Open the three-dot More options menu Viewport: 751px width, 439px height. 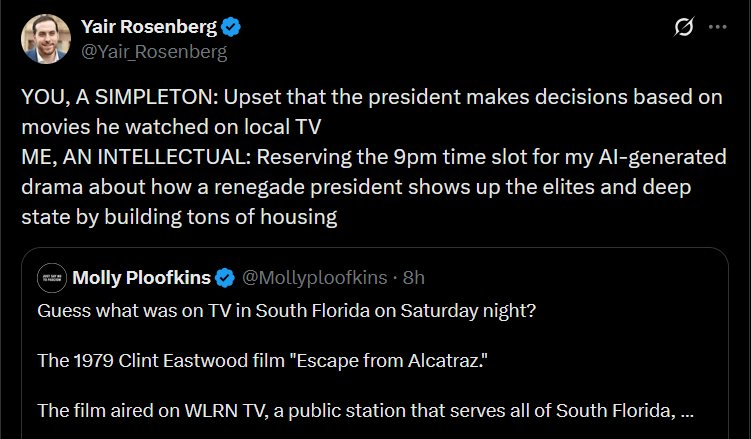[x=717, y=28]
